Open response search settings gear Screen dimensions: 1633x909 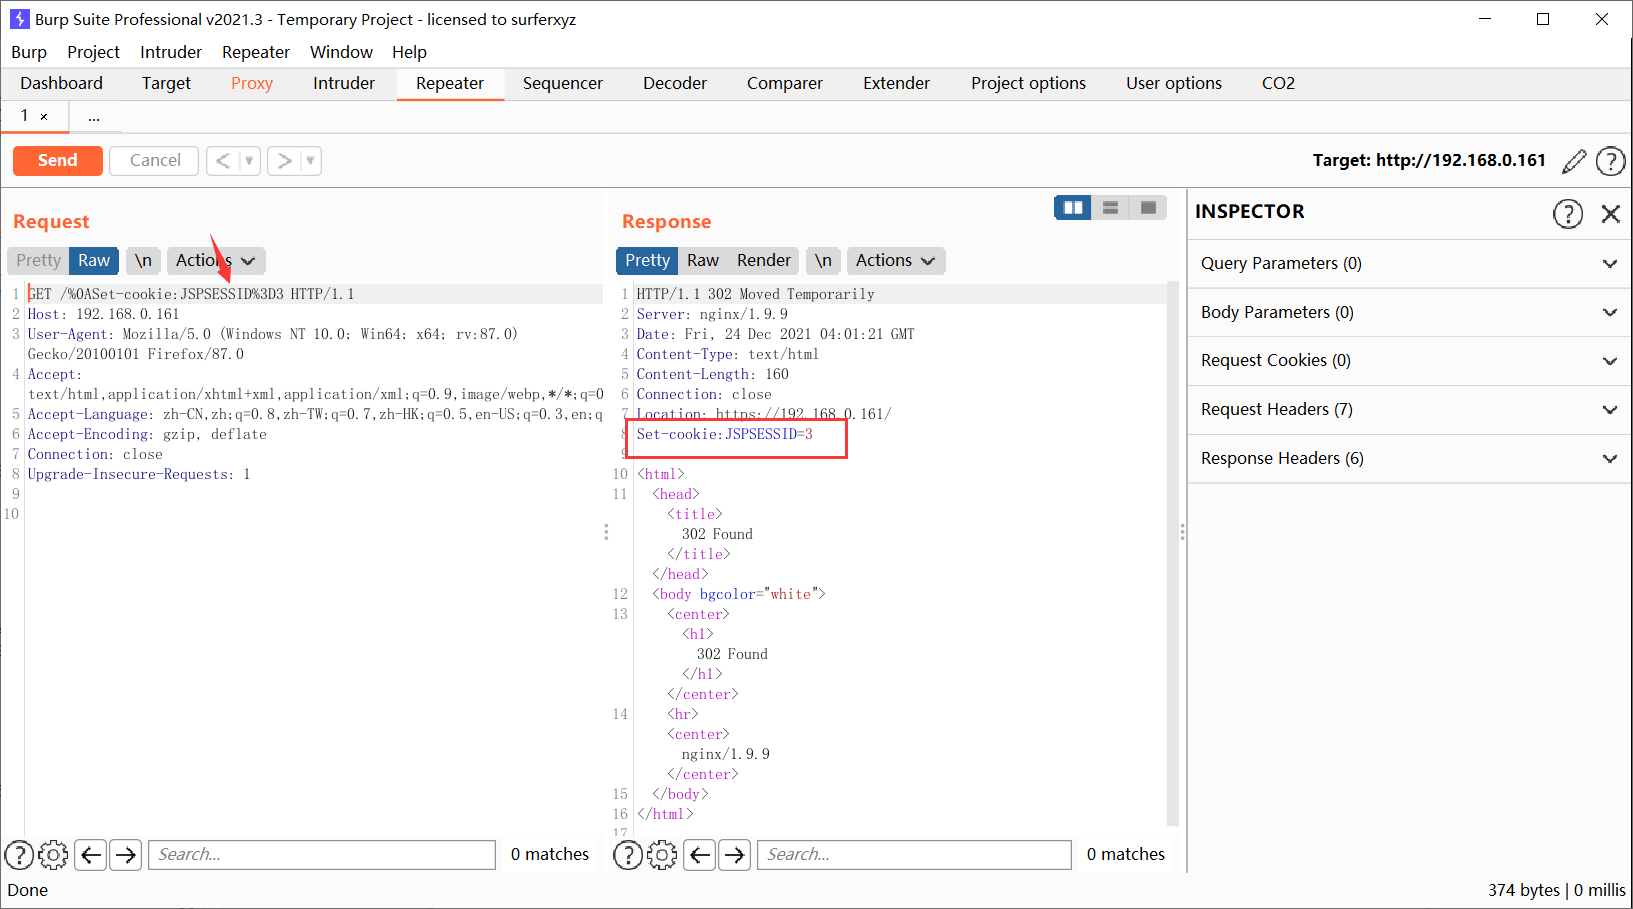(662, 855)
